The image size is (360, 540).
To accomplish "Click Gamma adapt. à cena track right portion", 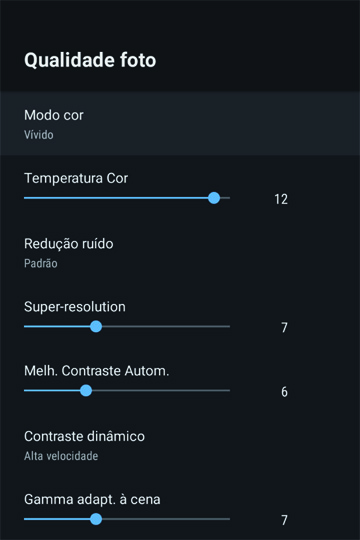I will click(166, 519).
